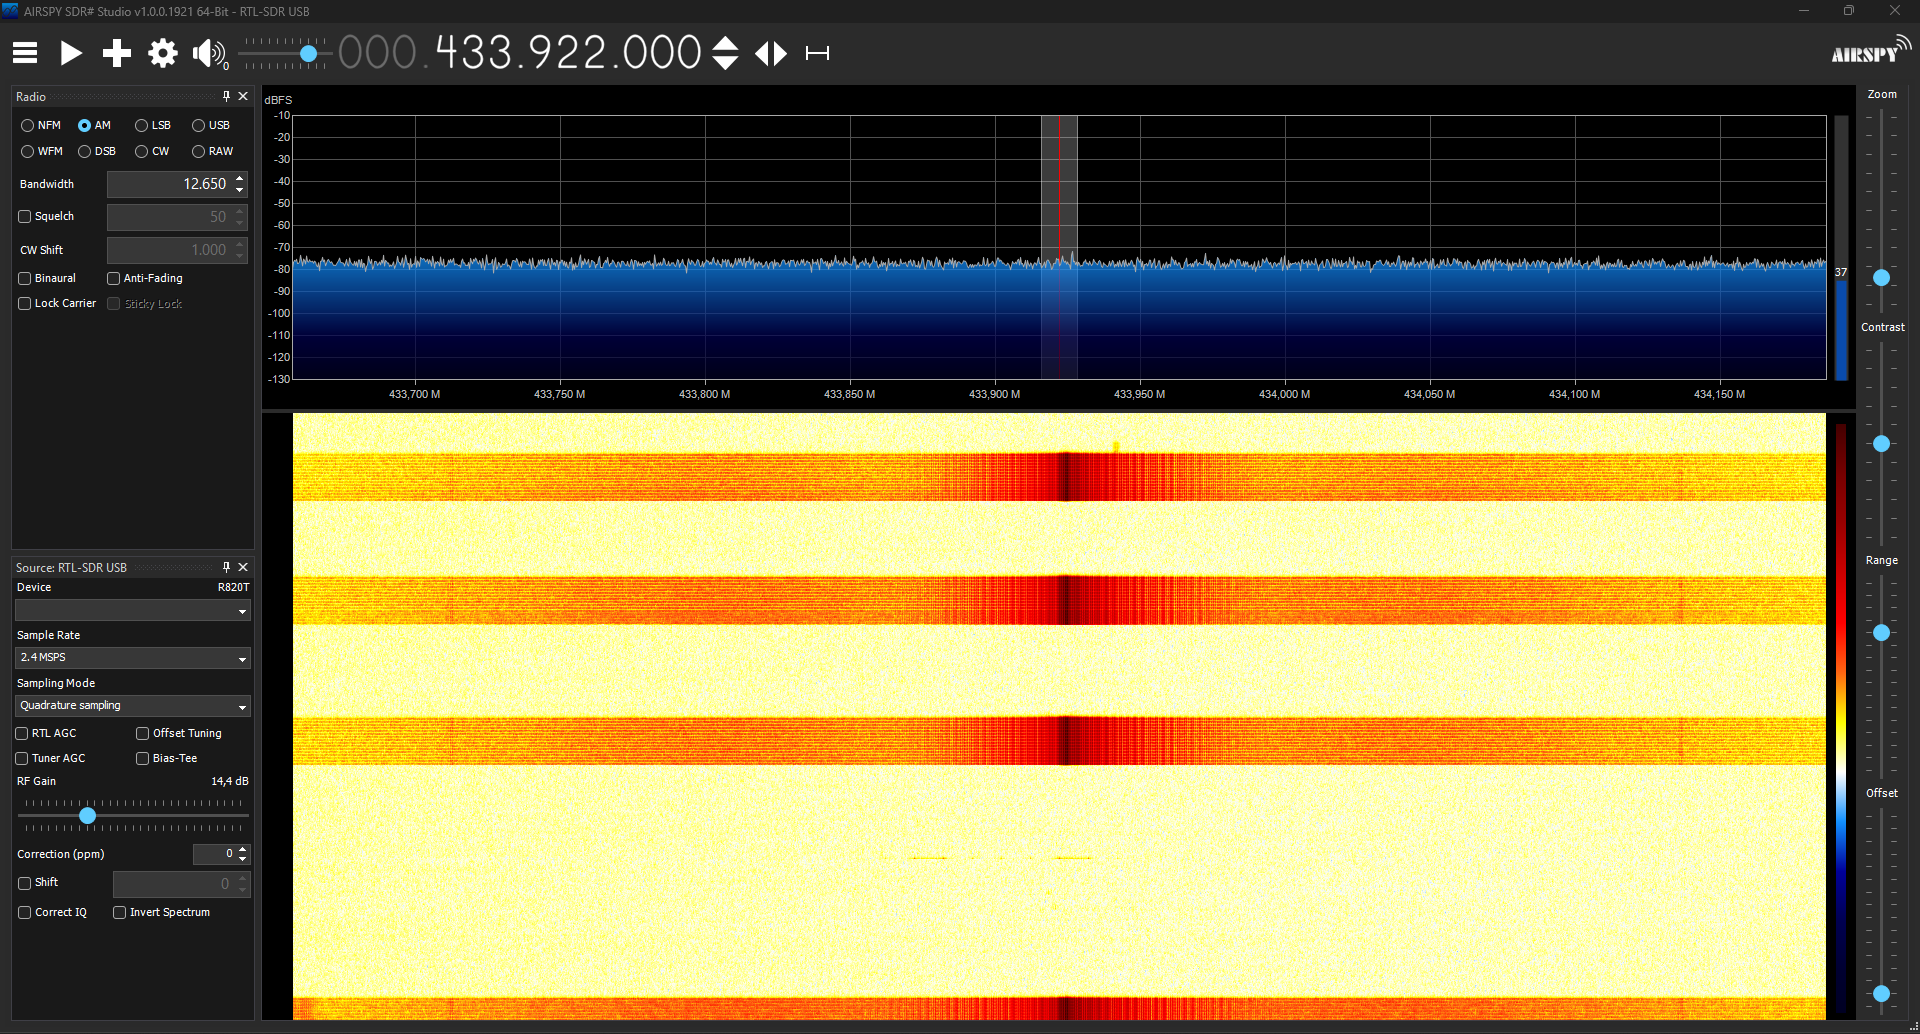Enable Invert Spectrum checkbox
Image resolution: width=1920 pixels, height=1034 pixels.
119,912
